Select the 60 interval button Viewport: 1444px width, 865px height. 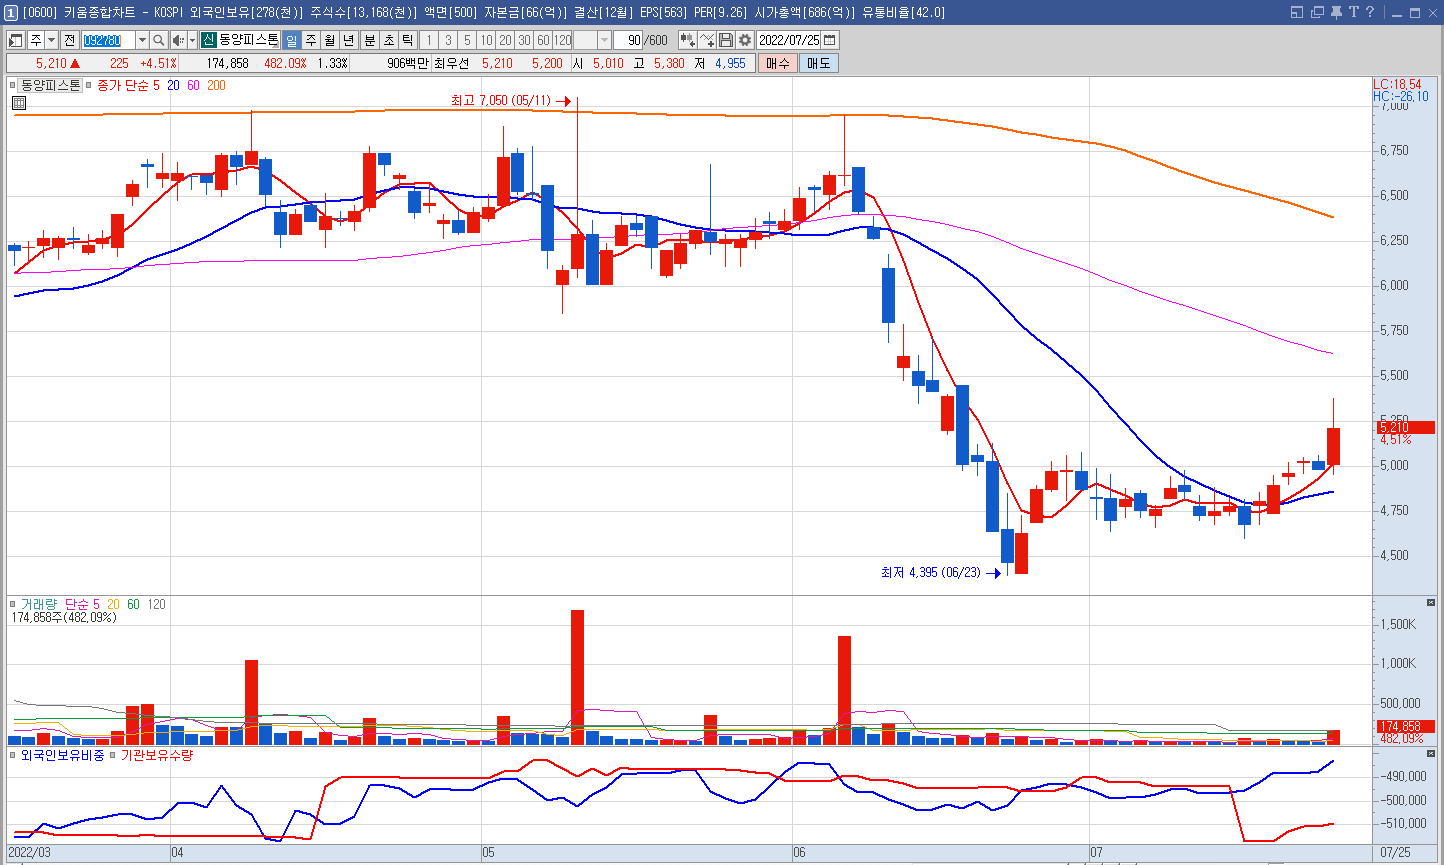[x=542, y=40]
